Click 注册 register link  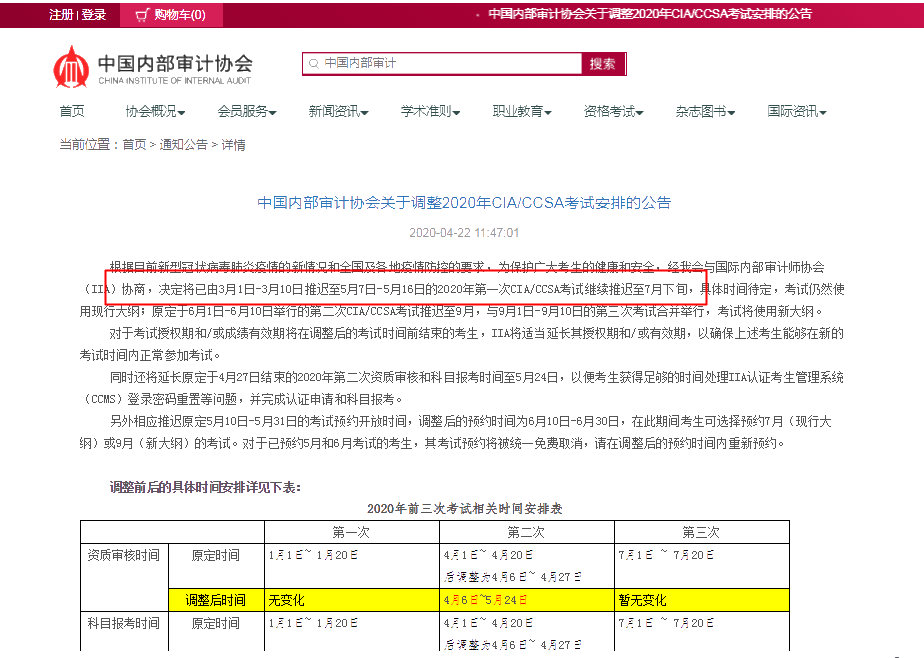tap(61, 15)
